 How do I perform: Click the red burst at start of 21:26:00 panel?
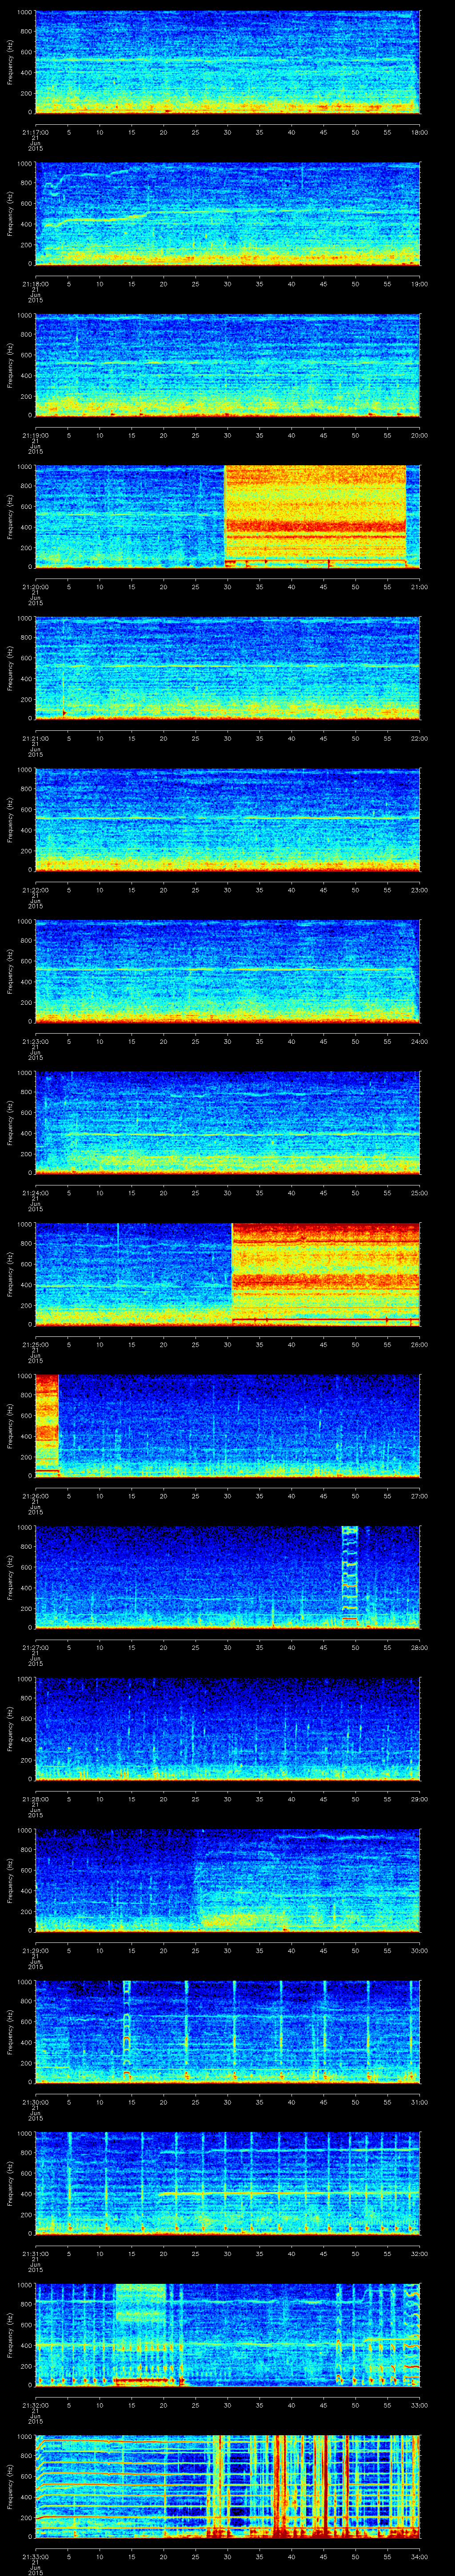[47, 1426]
